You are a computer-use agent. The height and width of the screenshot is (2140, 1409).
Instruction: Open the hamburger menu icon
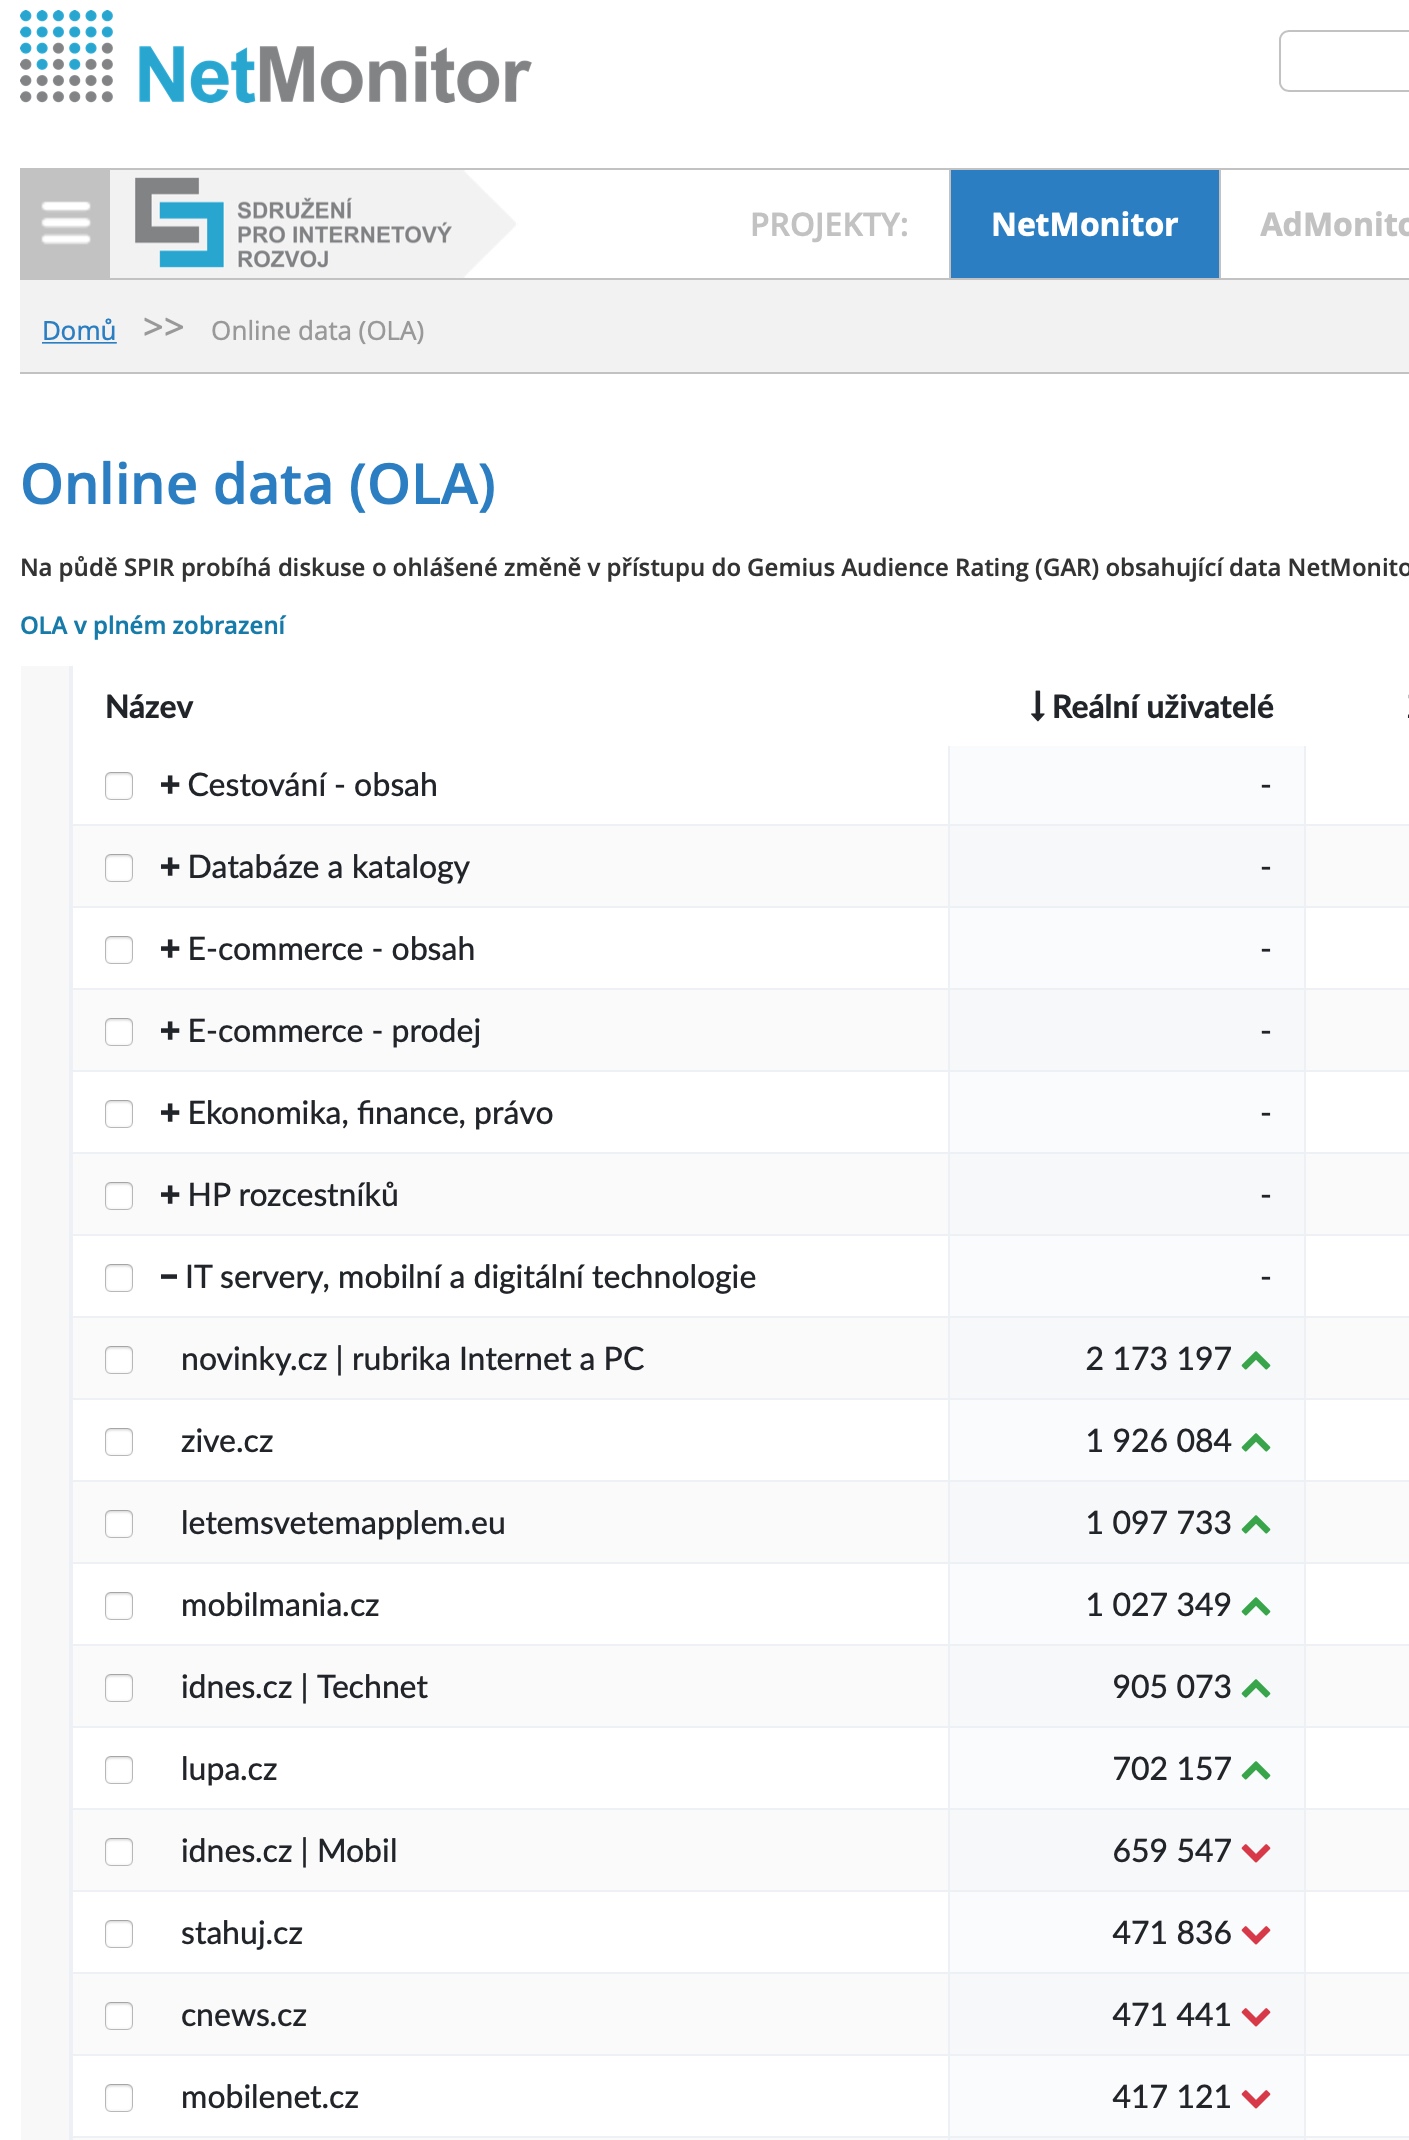(x=65, y=223)
